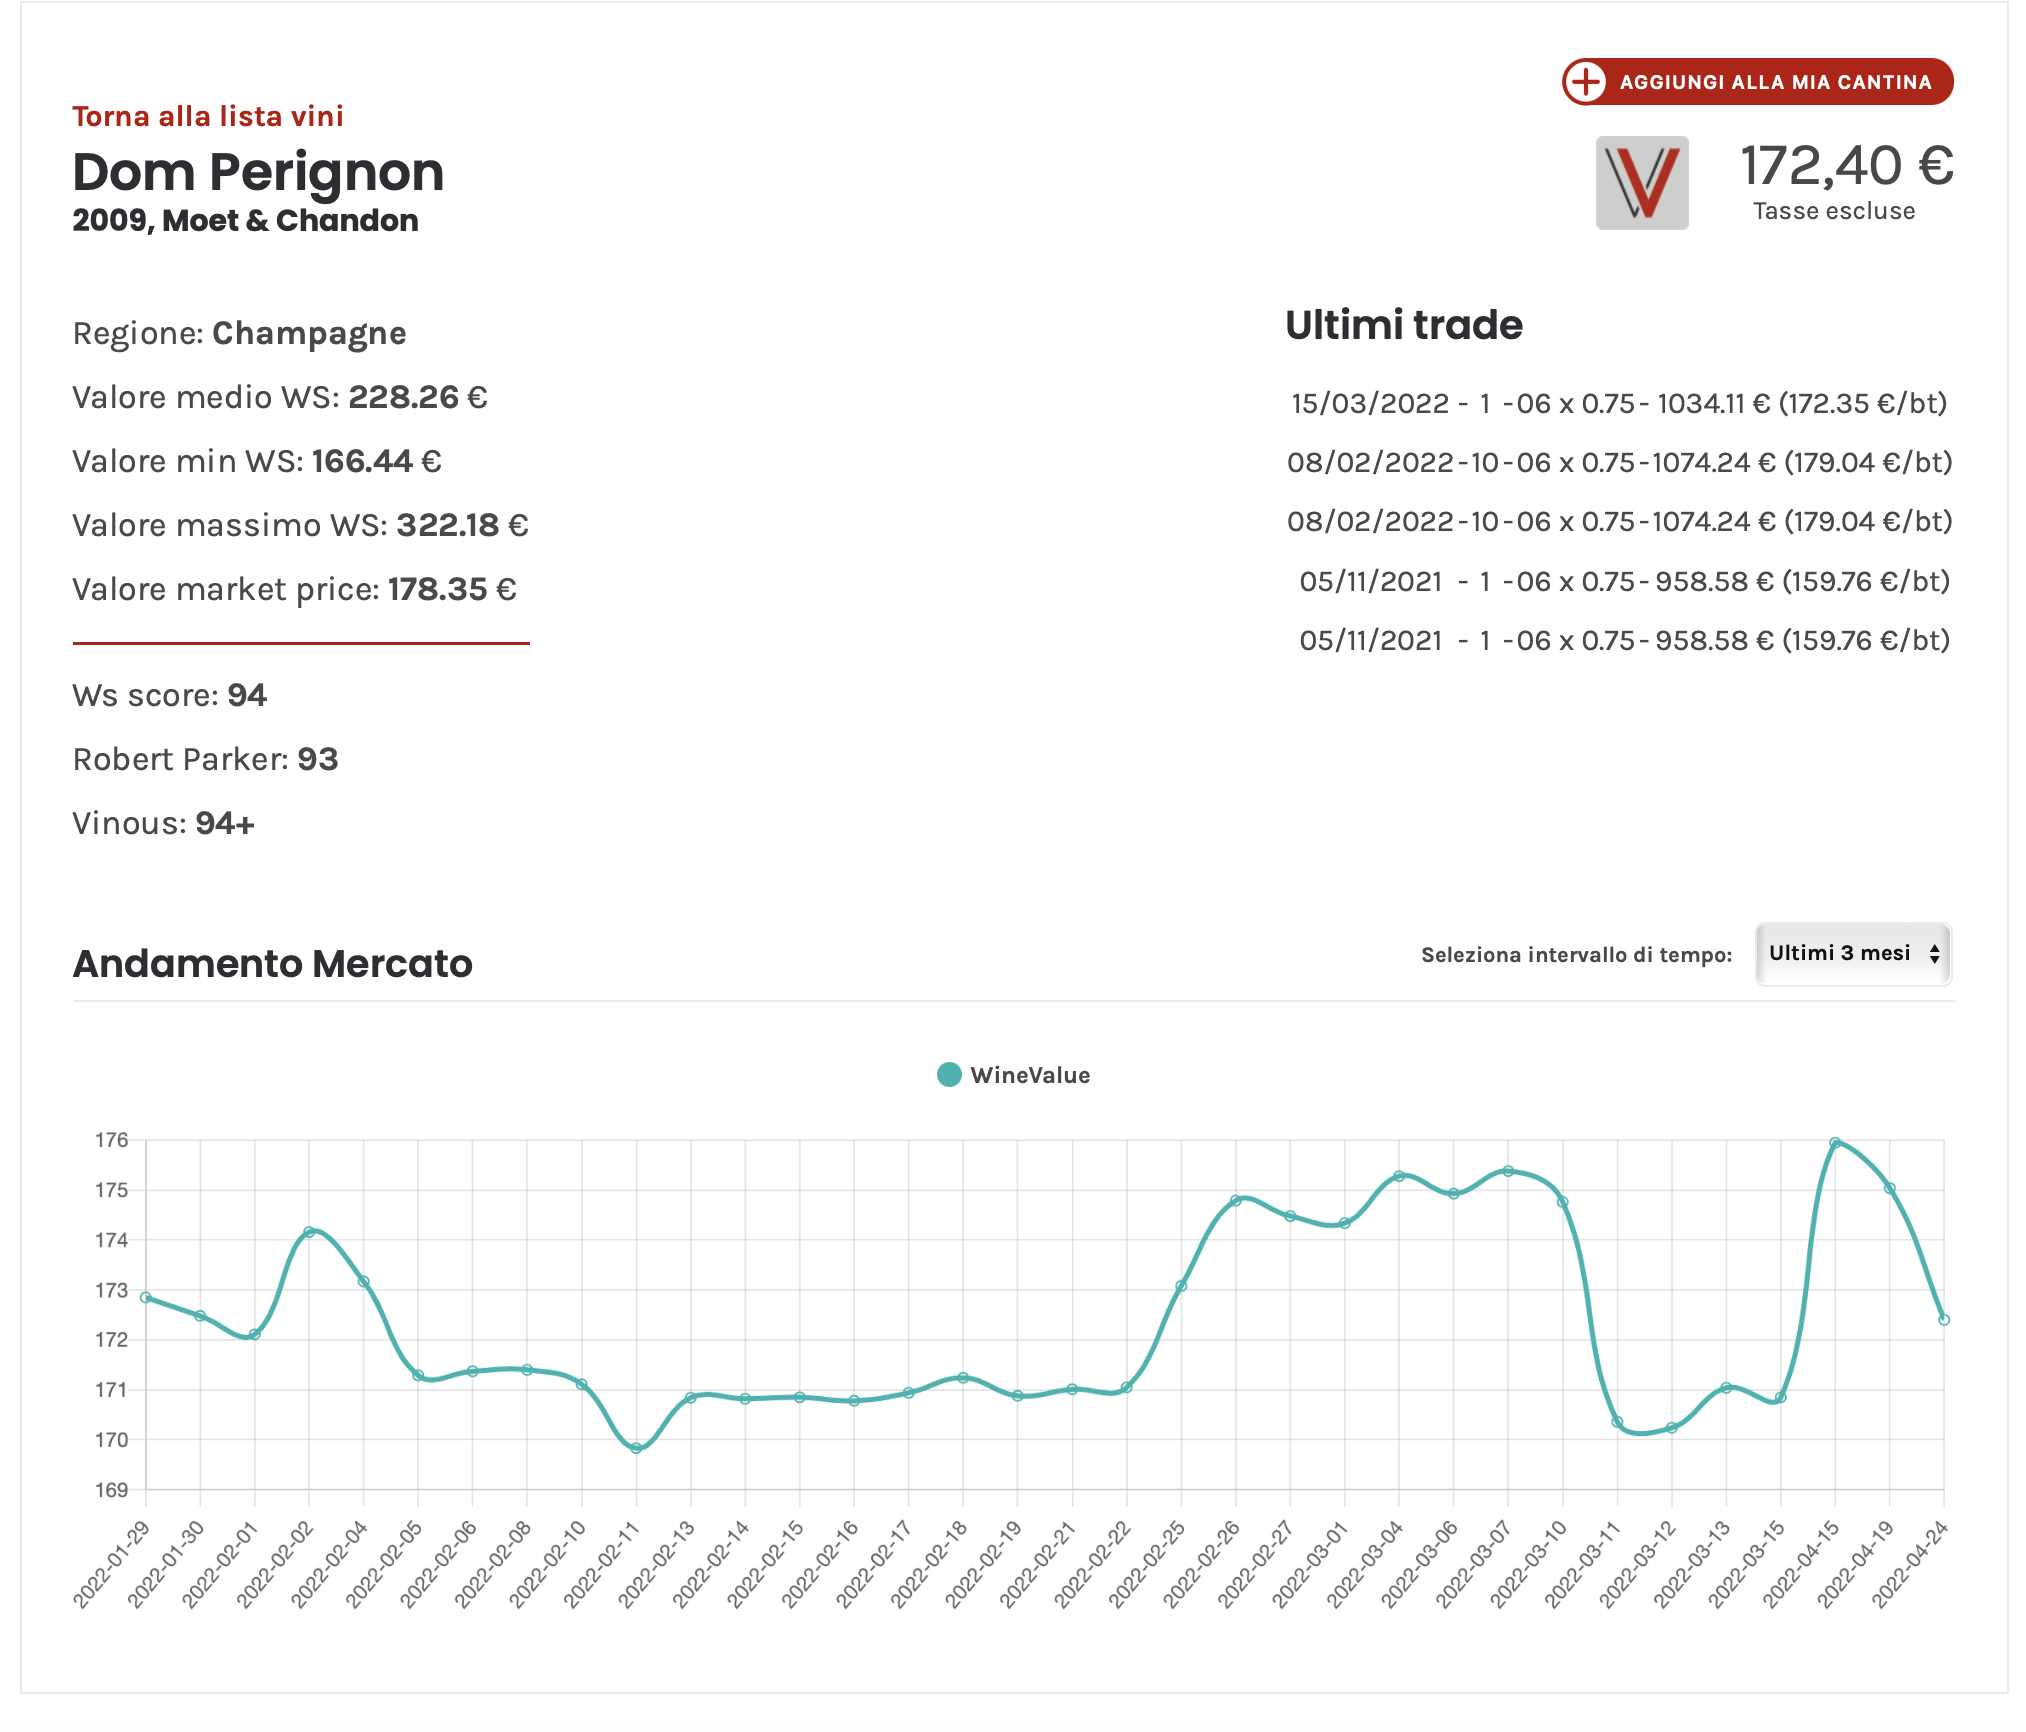Click the 2022-03-15 x-axis date label

click(1745, 1564)
